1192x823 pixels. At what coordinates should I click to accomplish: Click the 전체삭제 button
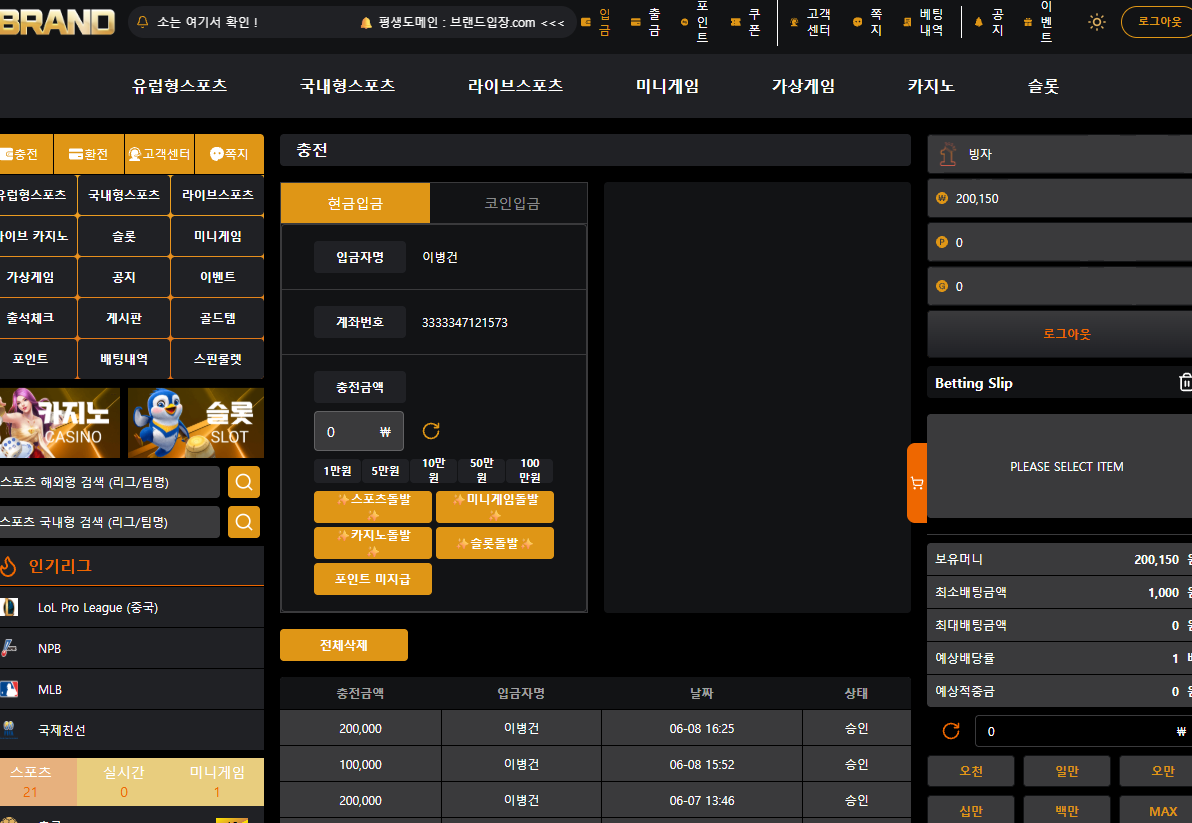344,645
